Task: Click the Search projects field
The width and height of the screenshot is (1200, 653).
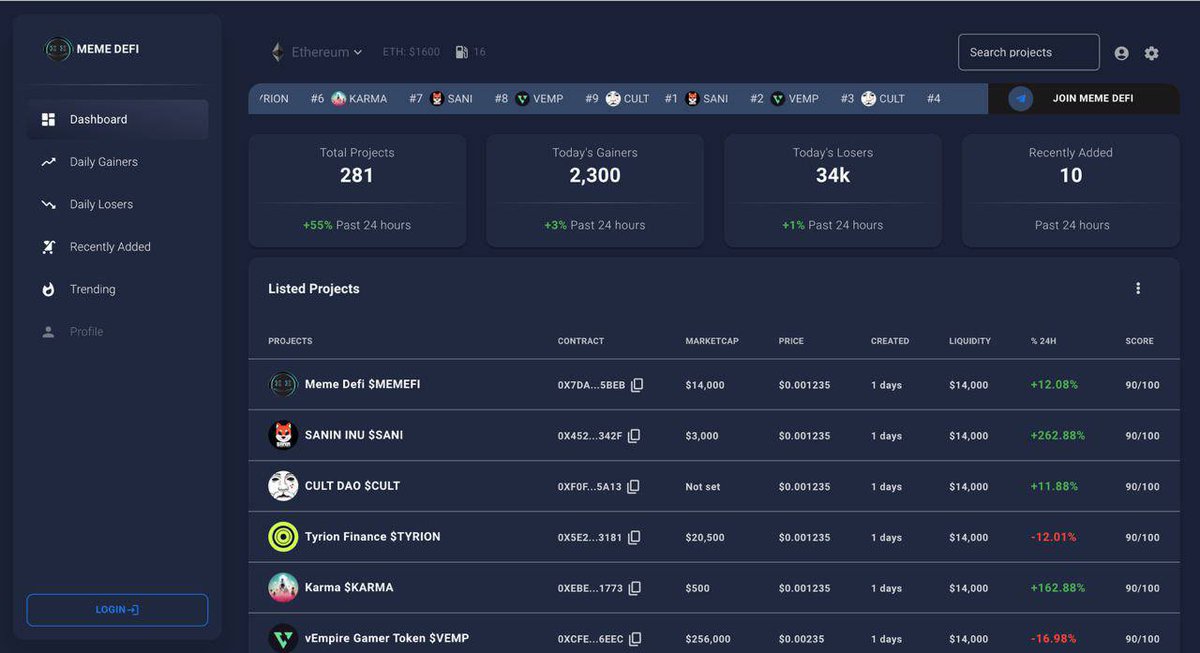Action: (x=1028, y=52)
